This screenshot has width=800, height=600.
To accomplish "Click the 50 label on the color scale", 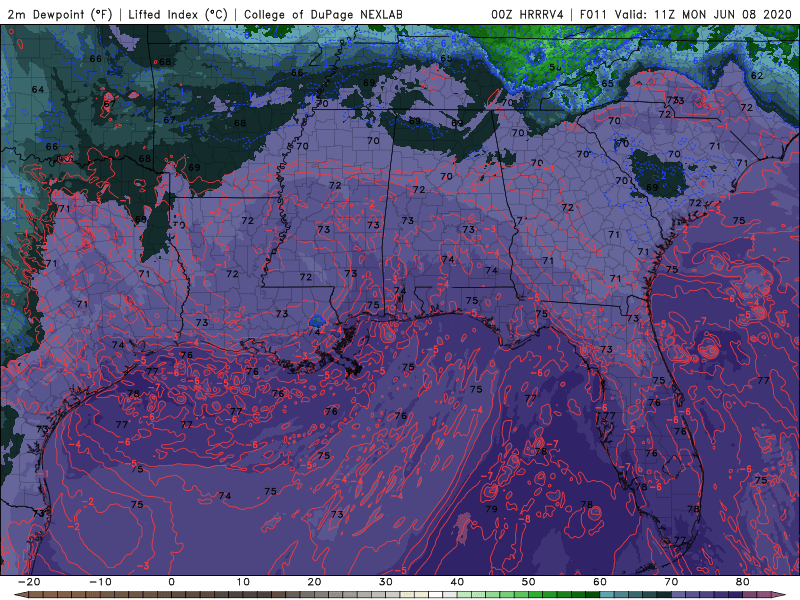I will pyautogui.click(x=529, y=582).
